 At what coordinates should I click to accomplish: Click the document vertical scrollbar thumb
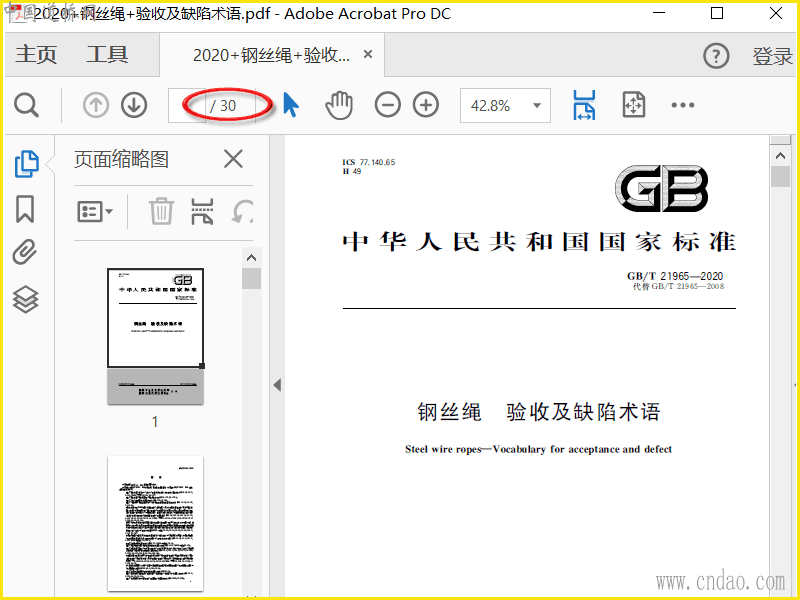point(780,177)
